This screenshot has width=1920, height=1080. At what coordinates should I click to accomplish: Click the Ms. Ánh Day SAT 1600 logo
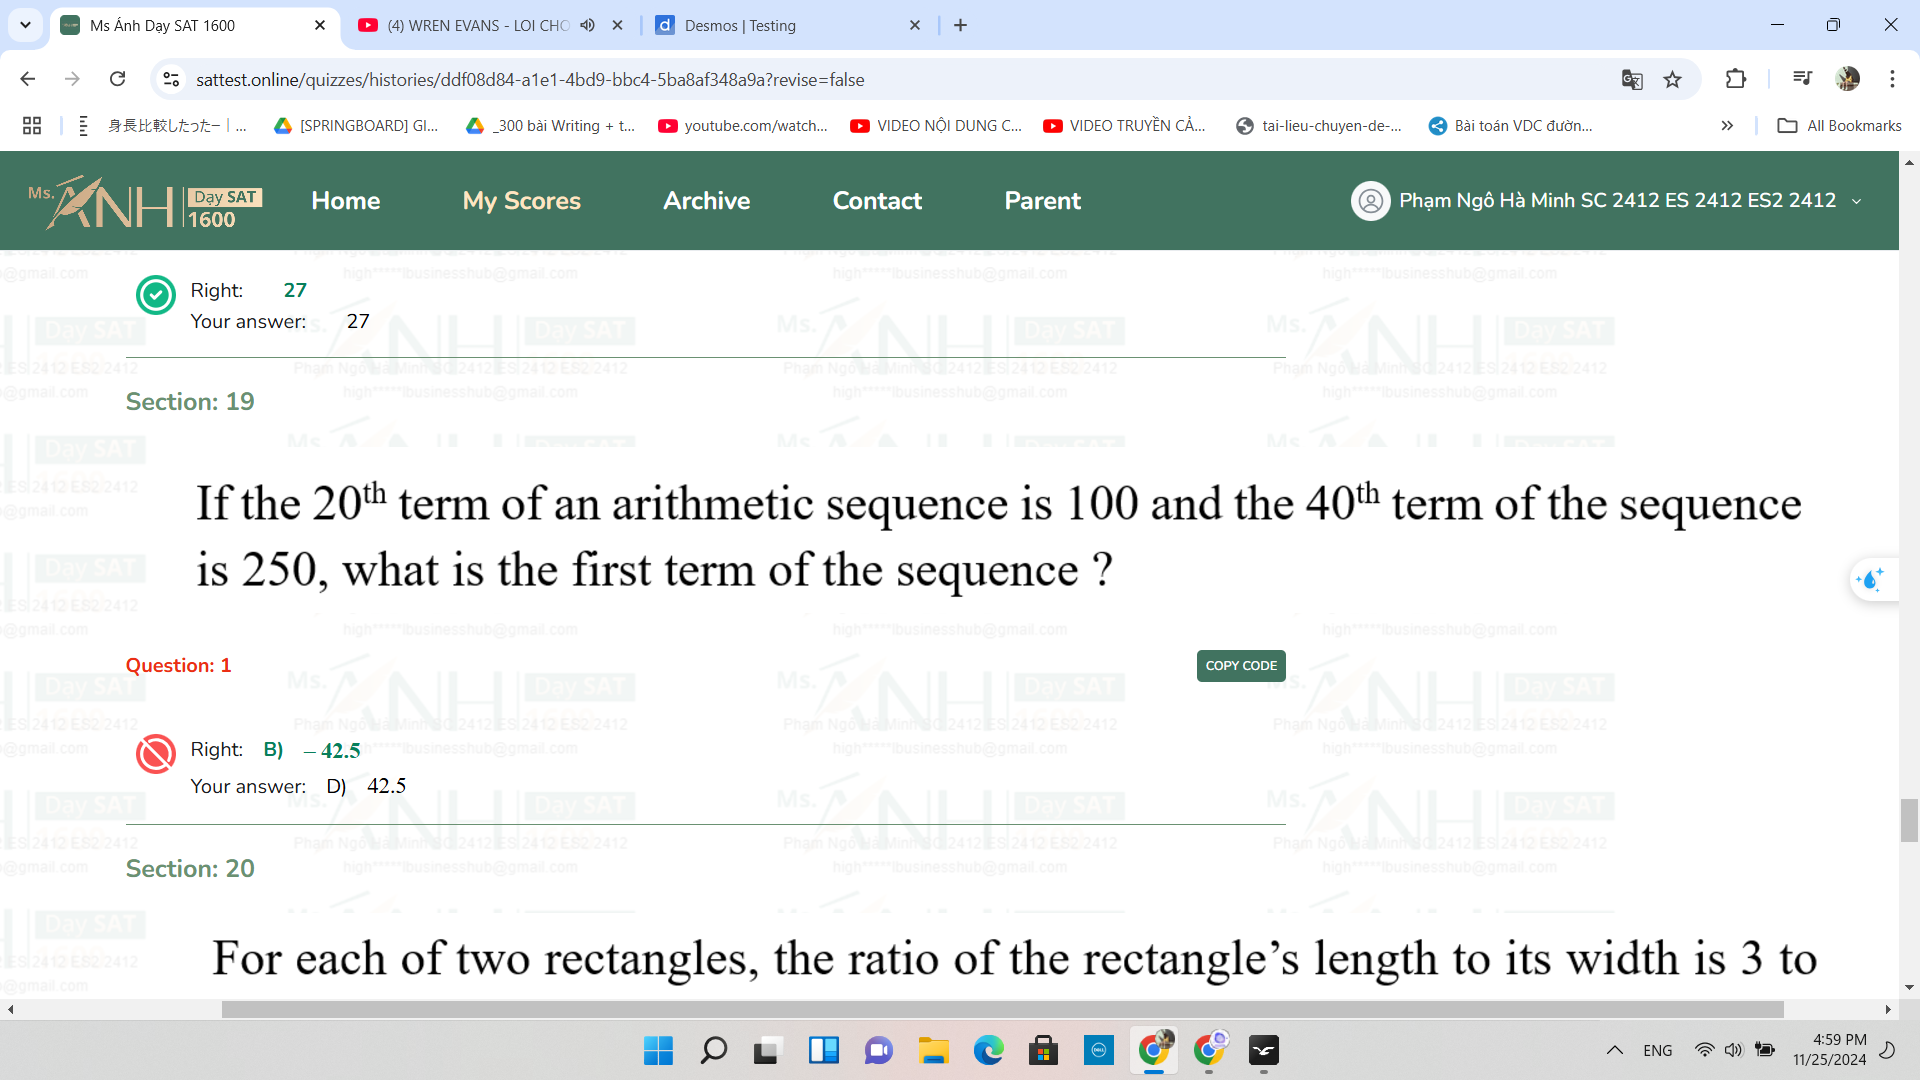pyautogui.click(x=145, y=202)
